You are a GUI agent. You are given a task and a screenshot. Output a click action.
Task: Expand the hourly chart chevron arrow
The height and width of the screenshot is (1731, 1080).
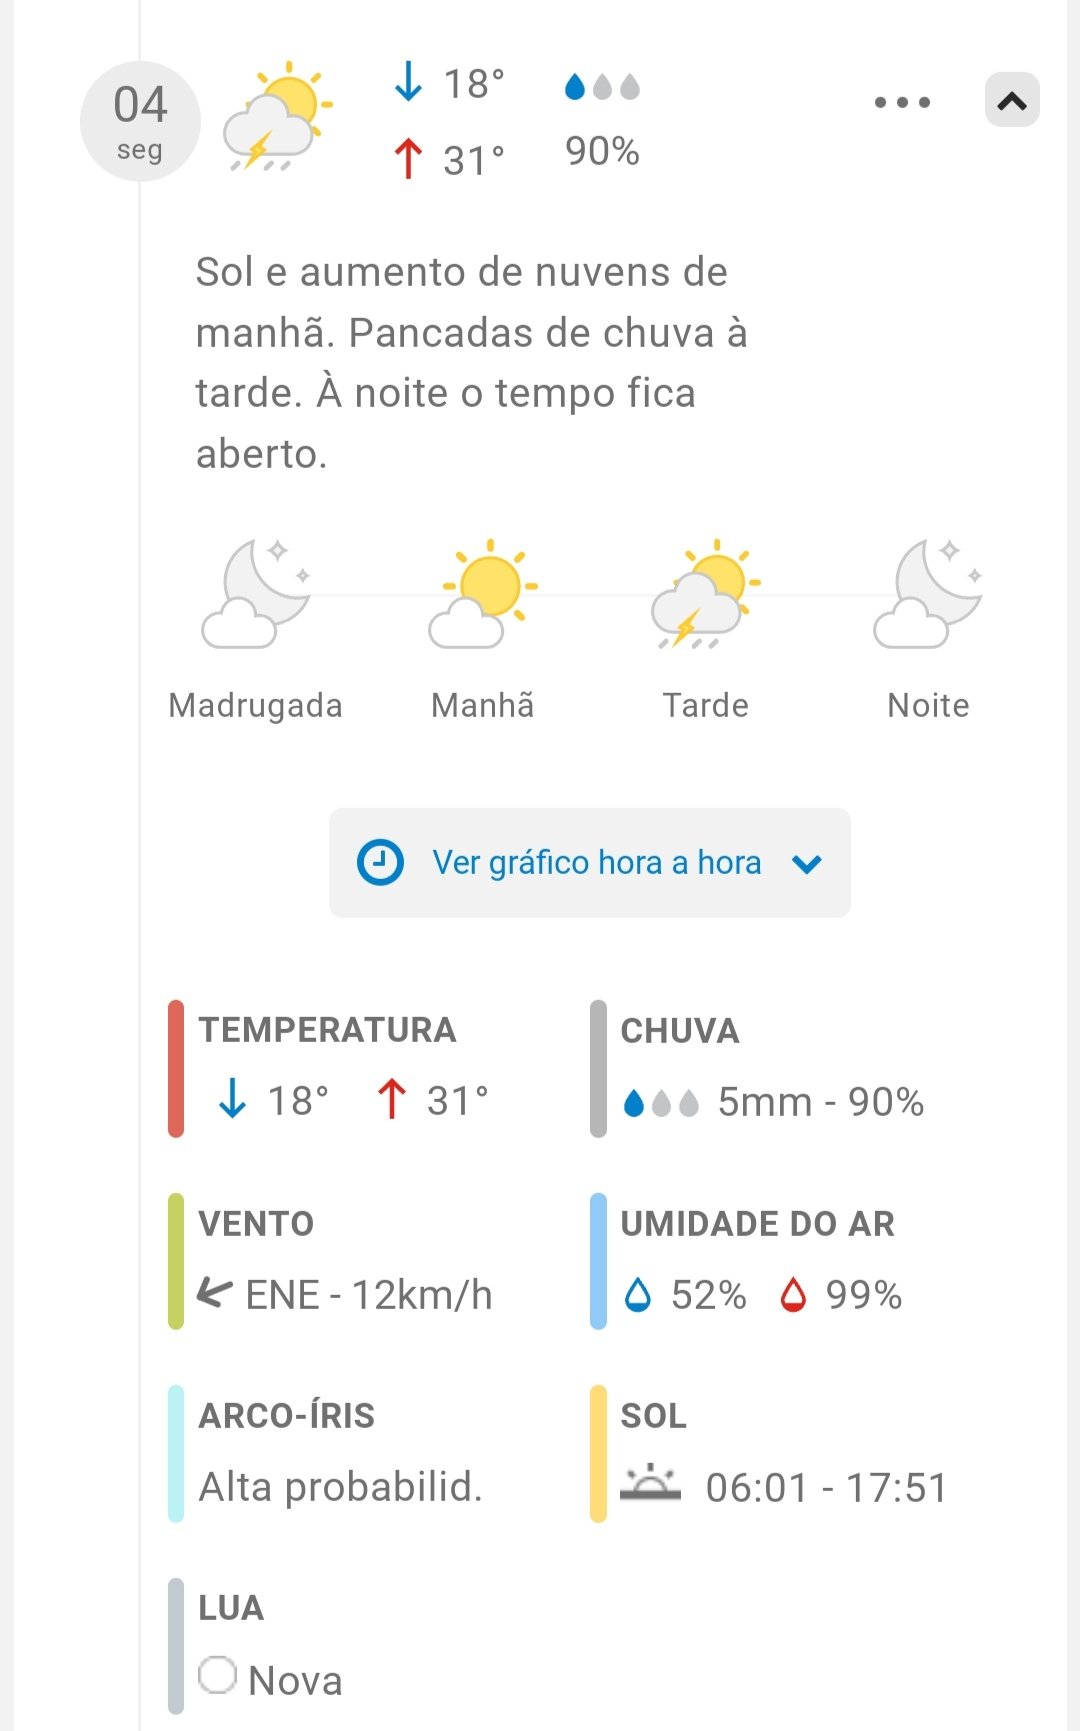point(807,863)
